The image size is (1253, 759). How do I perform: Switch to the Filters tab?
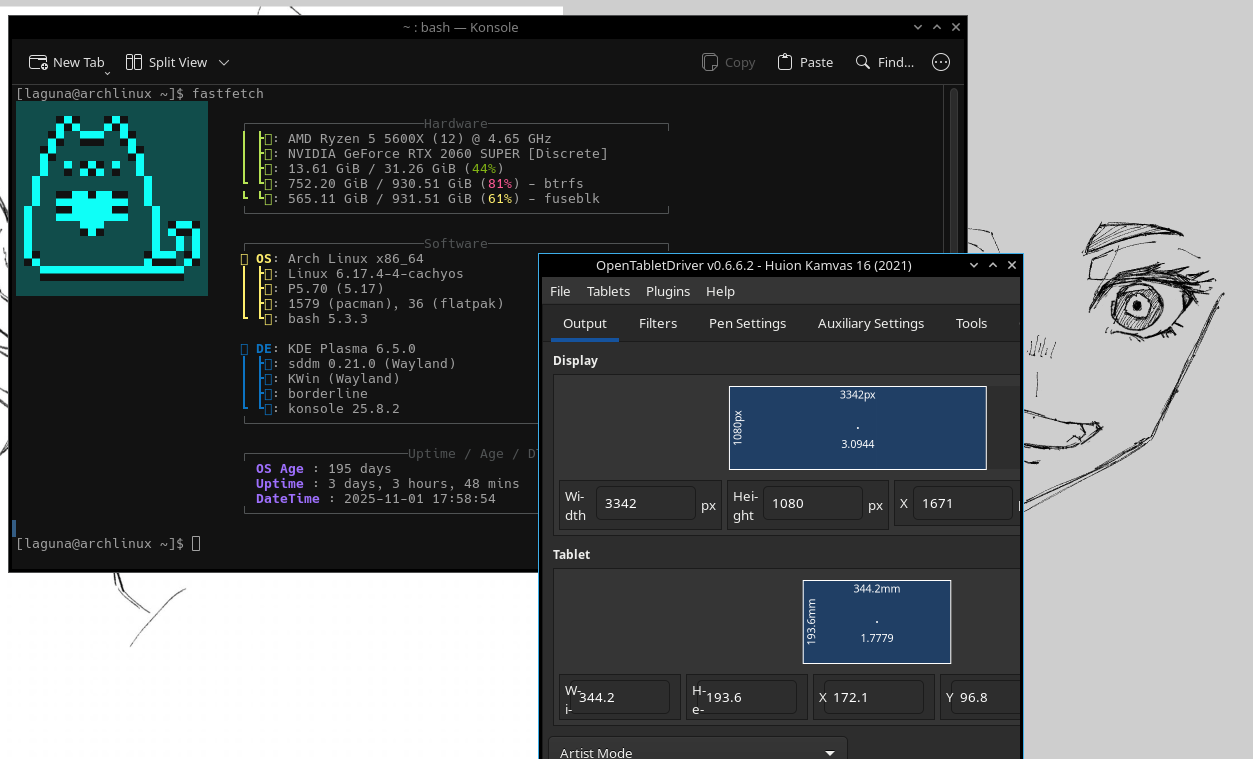pyautogui.click(x=658, y=323)
